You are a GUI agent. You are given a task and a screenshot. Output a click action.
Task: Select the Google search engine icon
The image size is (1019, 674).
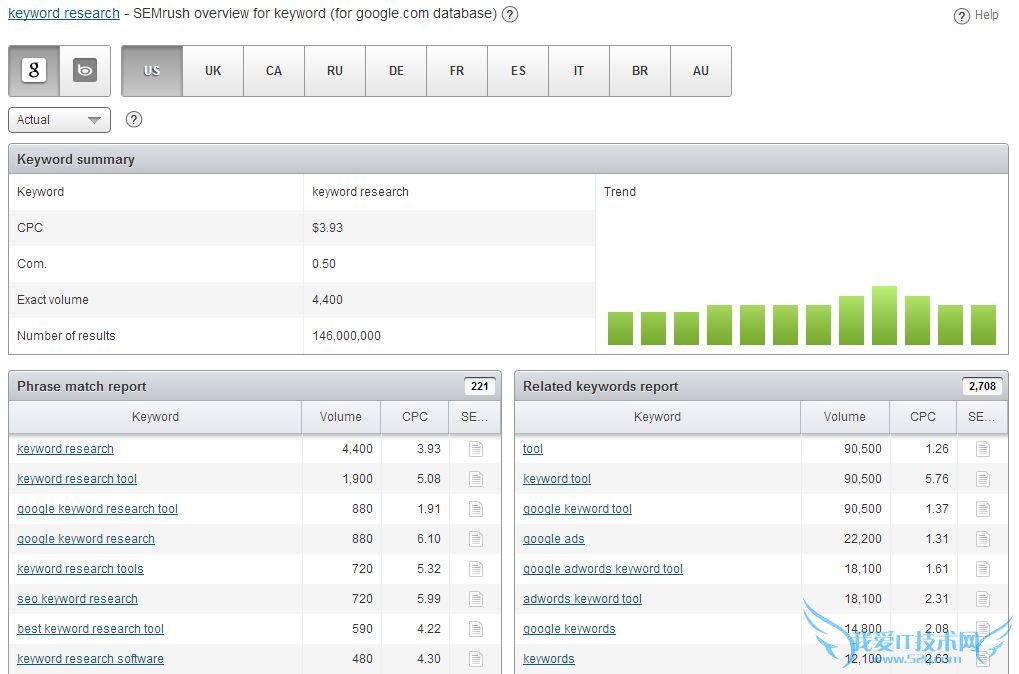click(x=34, y=71)
